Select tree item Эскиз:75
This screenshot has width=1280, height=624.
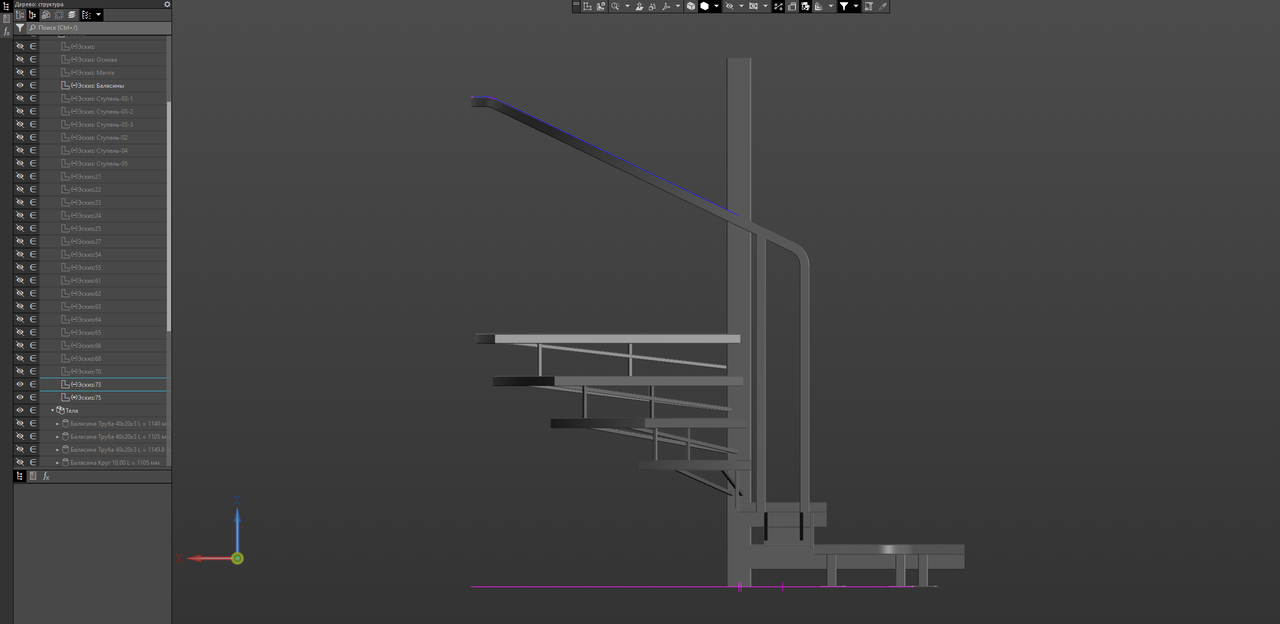[x=85, y=397]
